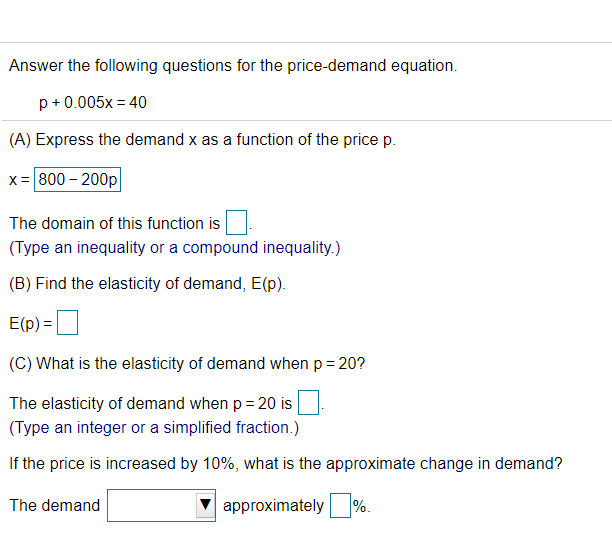The image size is (612, 550).
Task: Click the 'The elasticity of demand when p = 20 is' label
Action: point(151,404)
